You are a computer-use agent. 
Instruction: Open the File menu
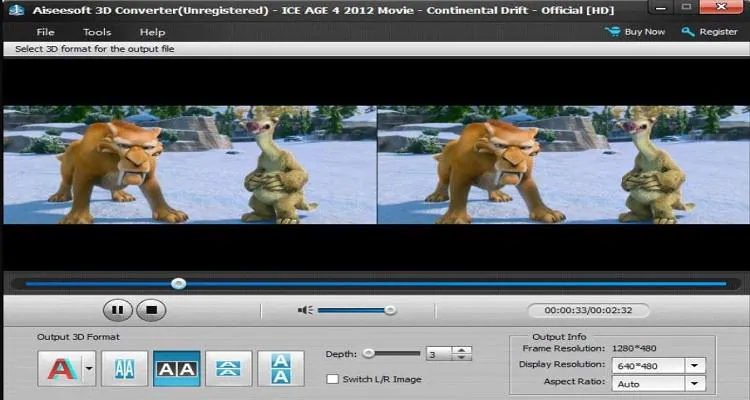(45, 32)
